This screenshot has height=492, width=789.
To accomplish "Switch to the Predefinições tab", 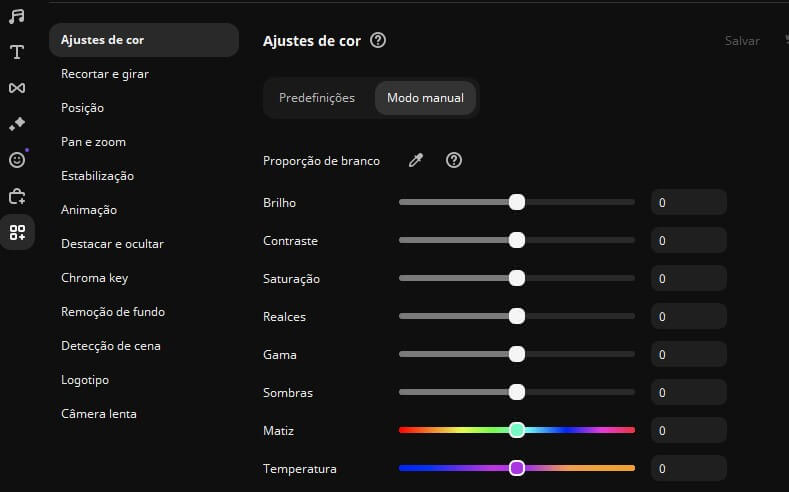I will 317,98.
